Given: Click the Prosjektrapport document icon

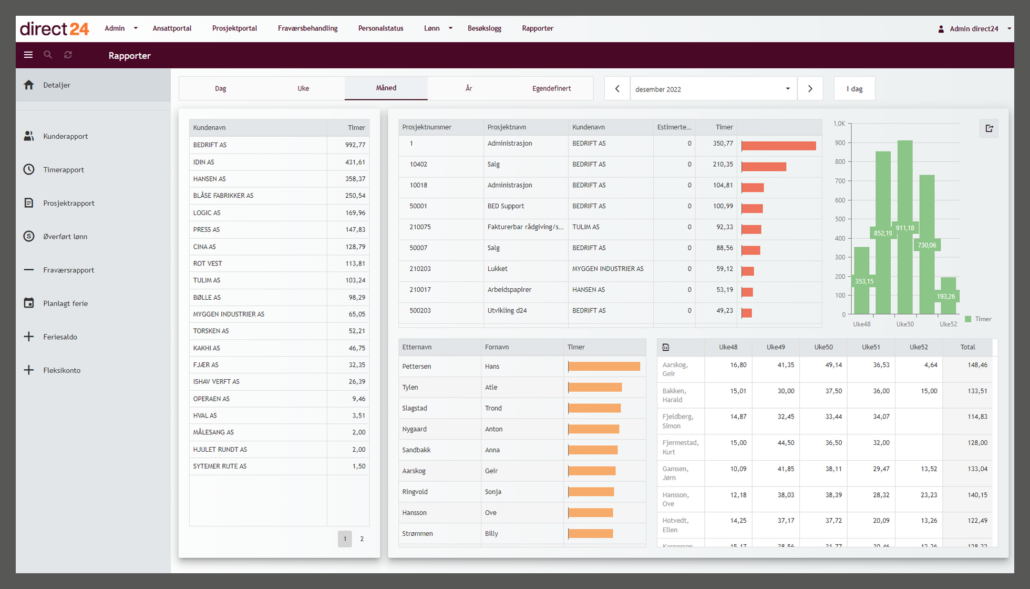Looking at the screenshot, I should (29, 203).
